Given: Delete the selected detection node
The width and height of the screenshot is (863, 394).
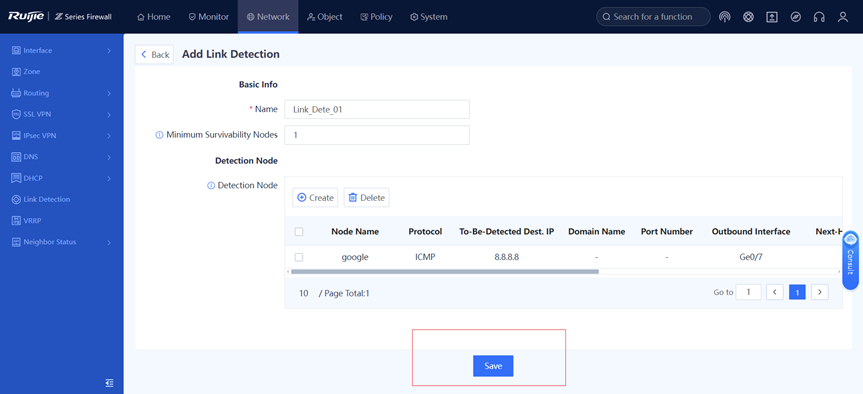Looking at the screenshot, I should (367, 198).
